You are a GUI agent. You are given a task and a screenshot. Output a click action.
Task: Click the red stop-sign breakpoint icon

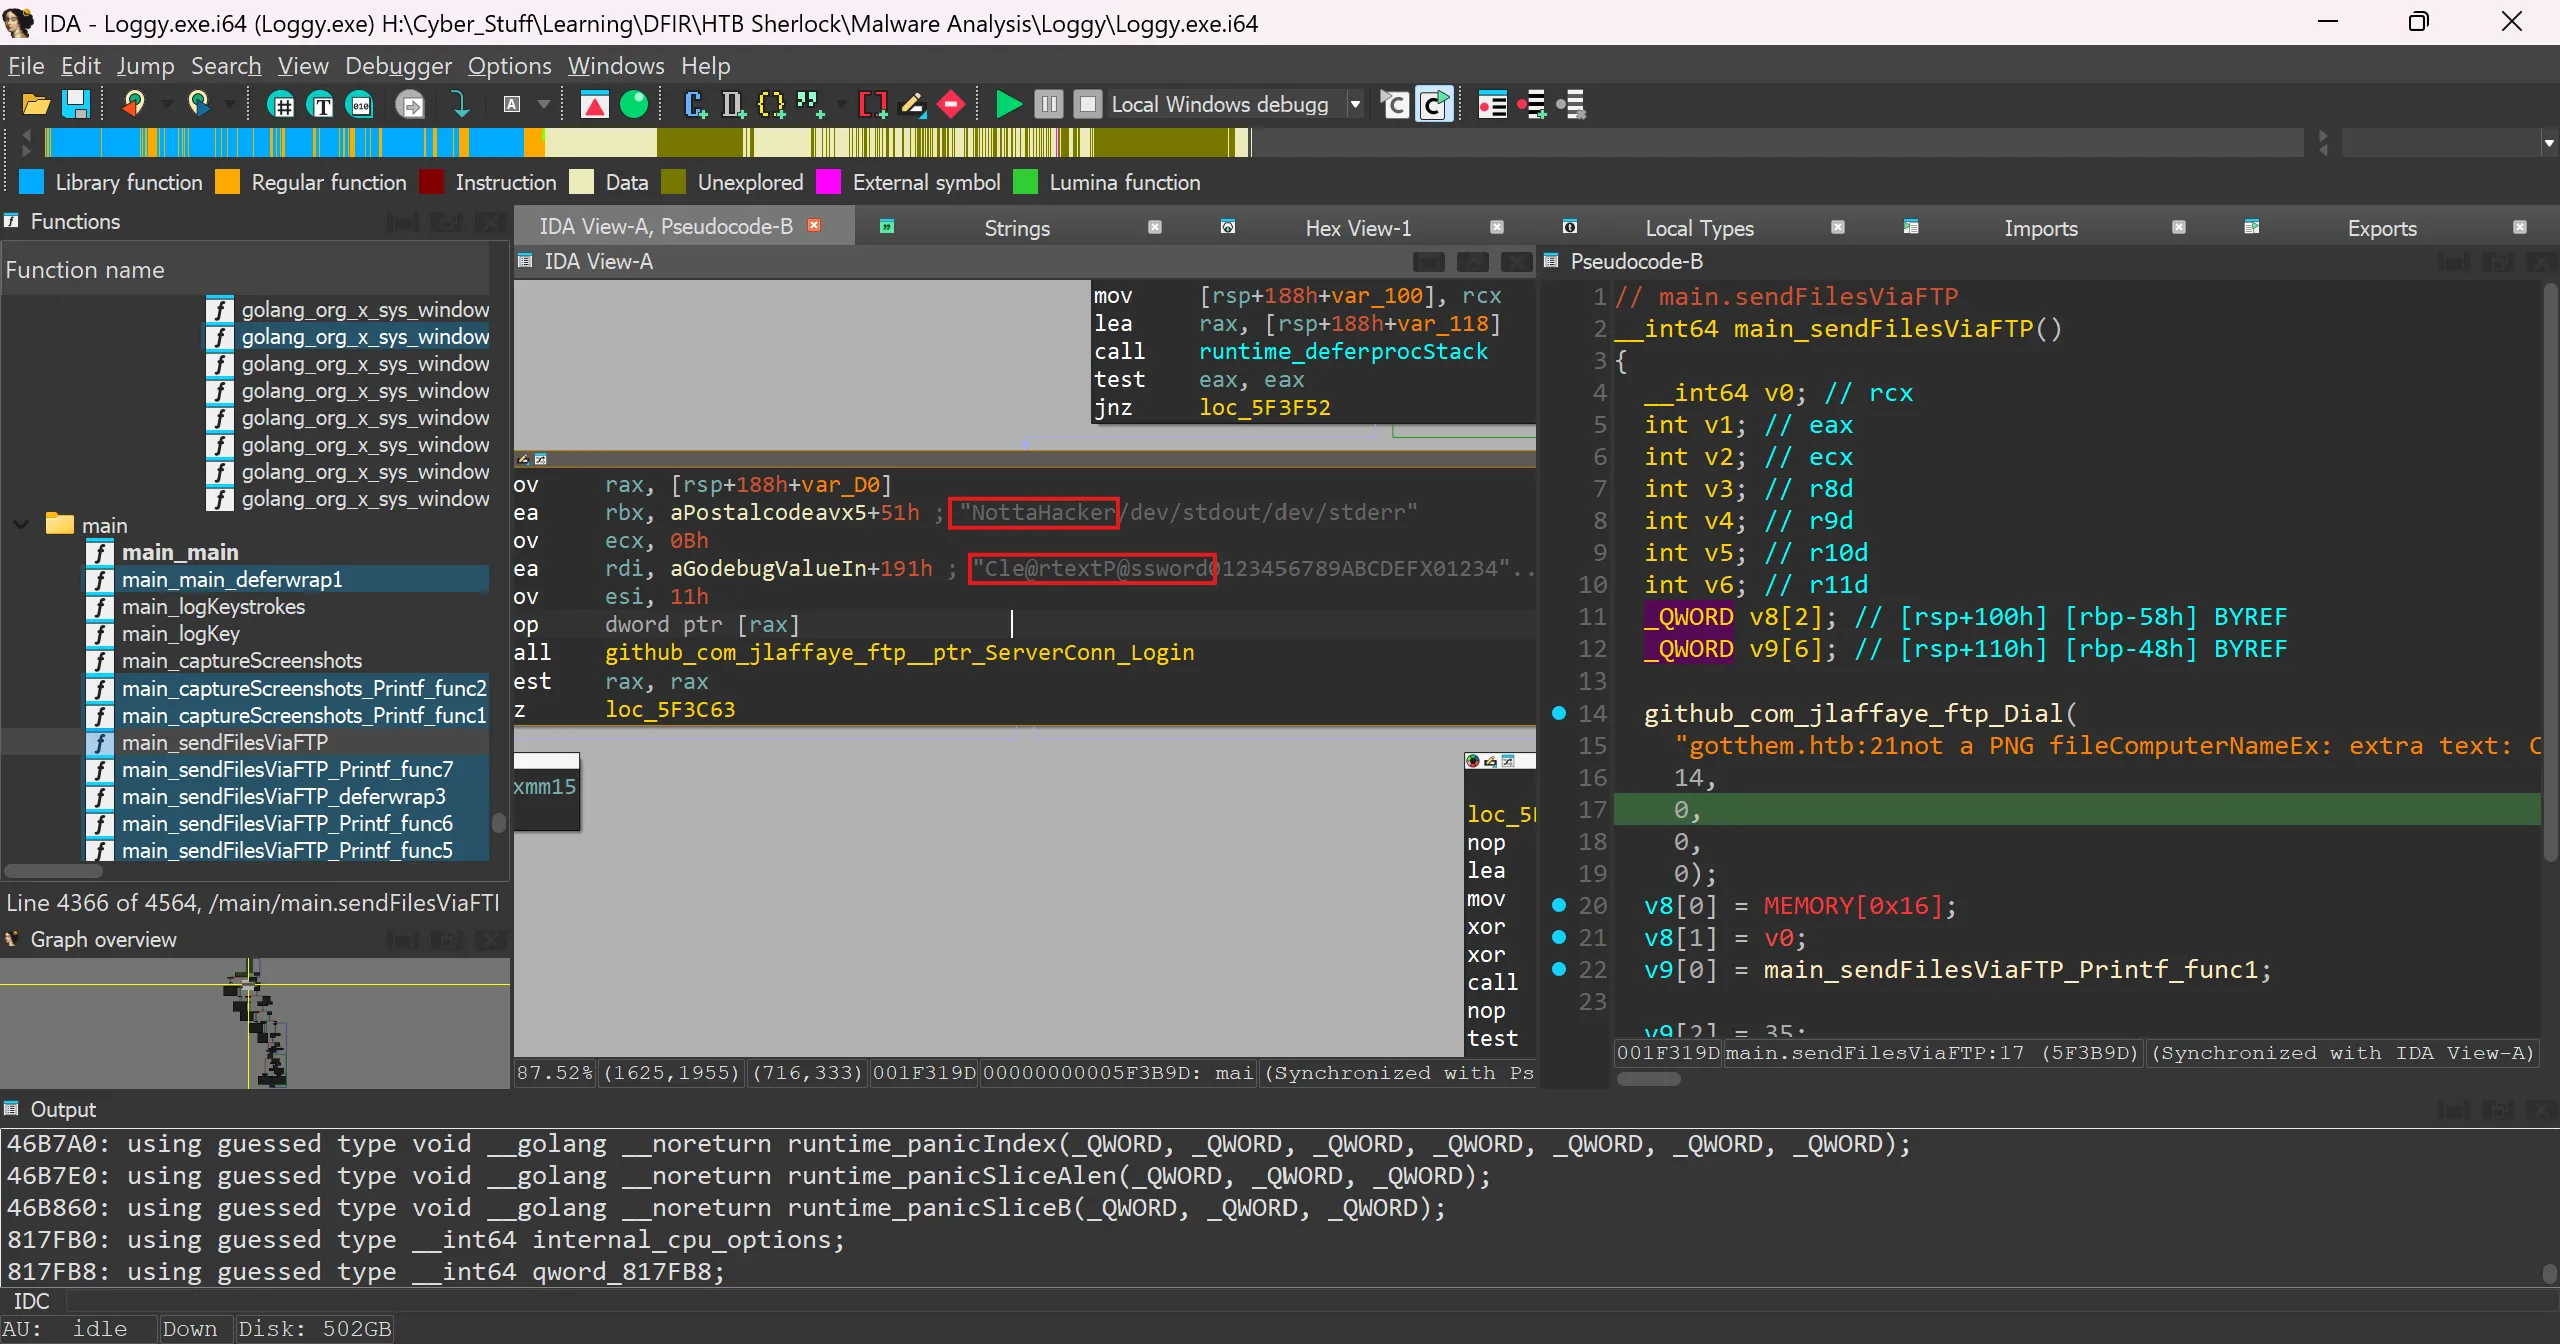tap(951, 104)
